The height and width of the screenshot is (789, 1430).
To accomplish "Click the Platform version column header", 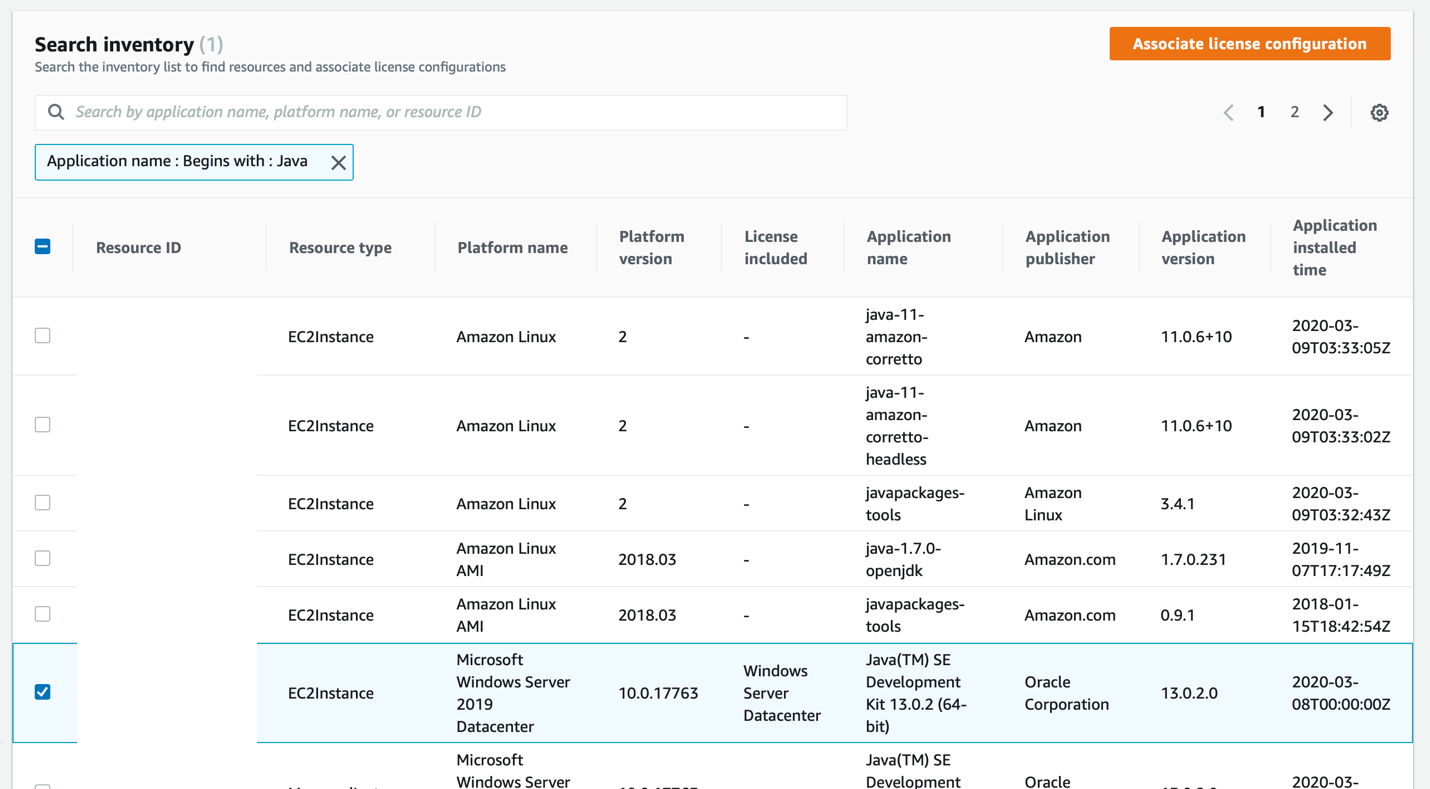I will coord(653,246).
